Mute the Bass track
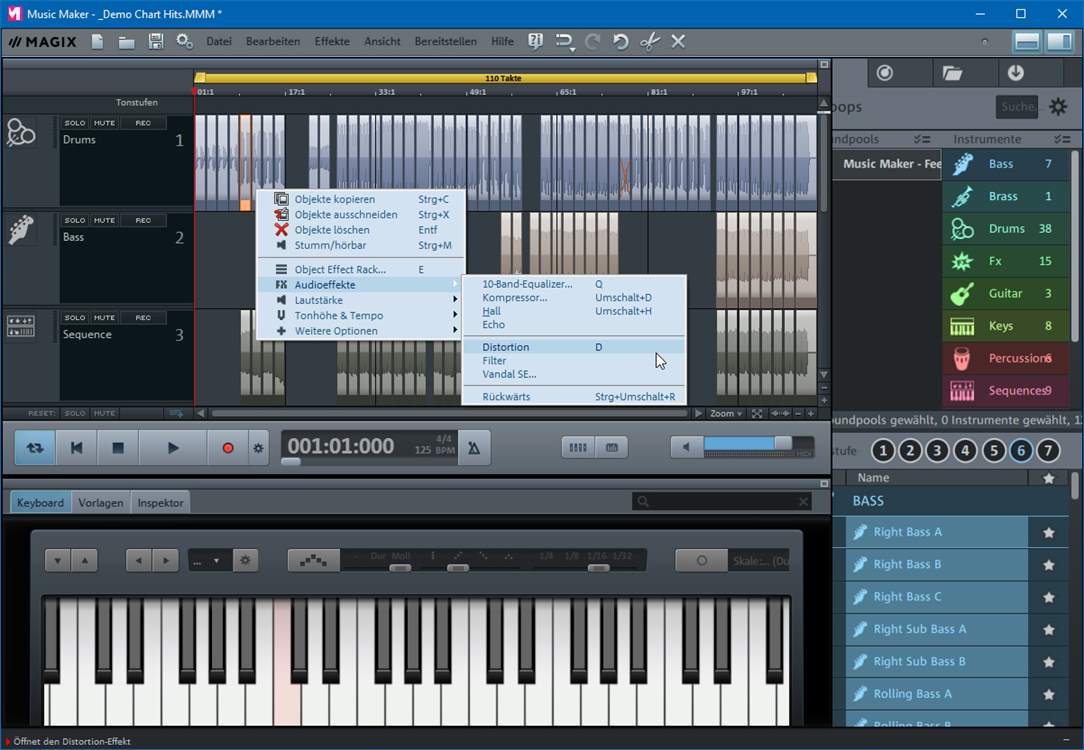1084x750 pixels. [104, 221]
